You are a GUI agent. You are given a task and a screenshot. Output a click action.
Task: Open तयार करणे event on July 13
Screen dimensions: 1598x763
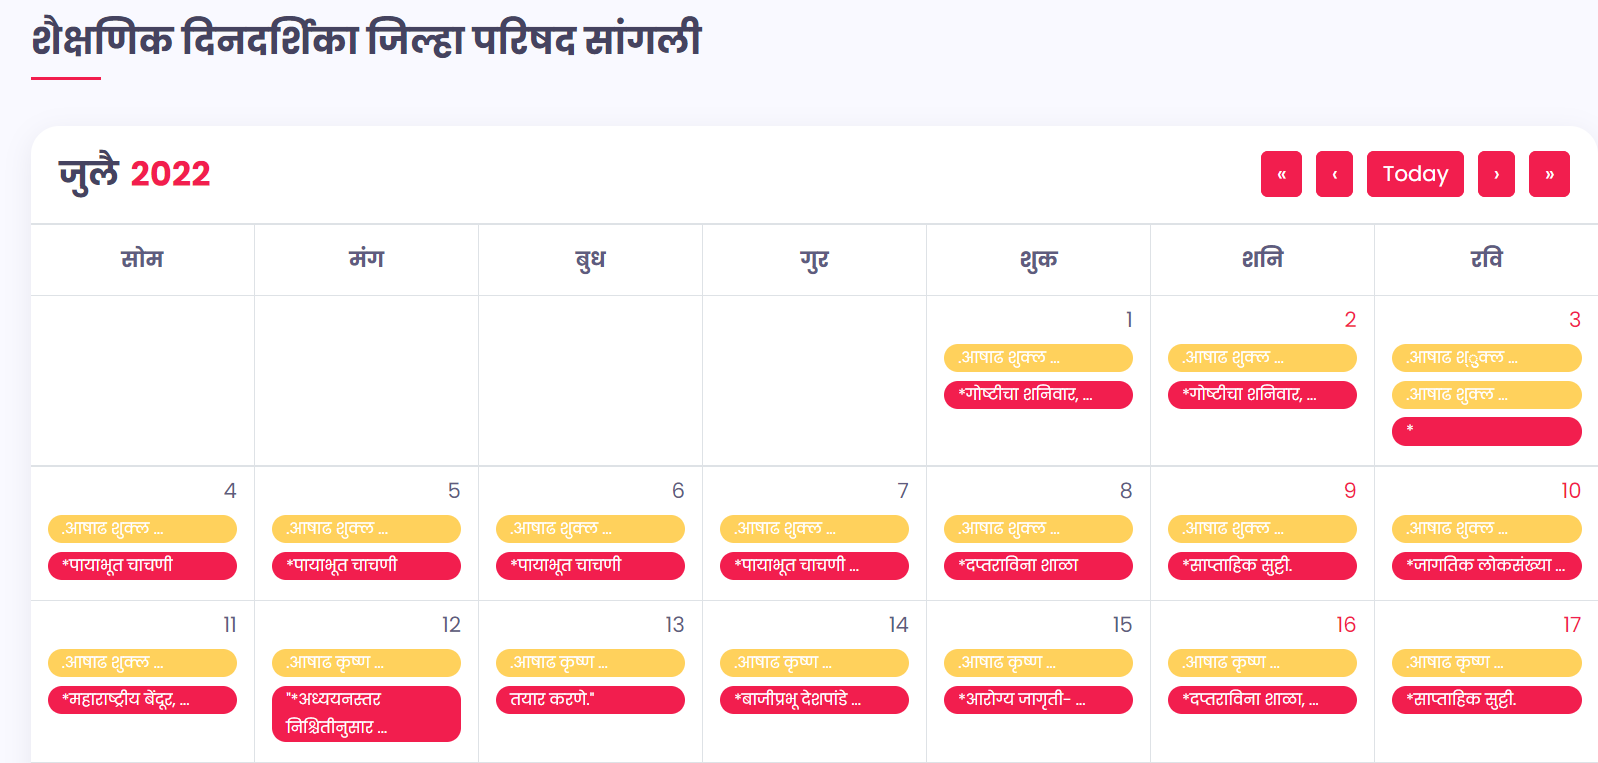(x=590, y=699)
